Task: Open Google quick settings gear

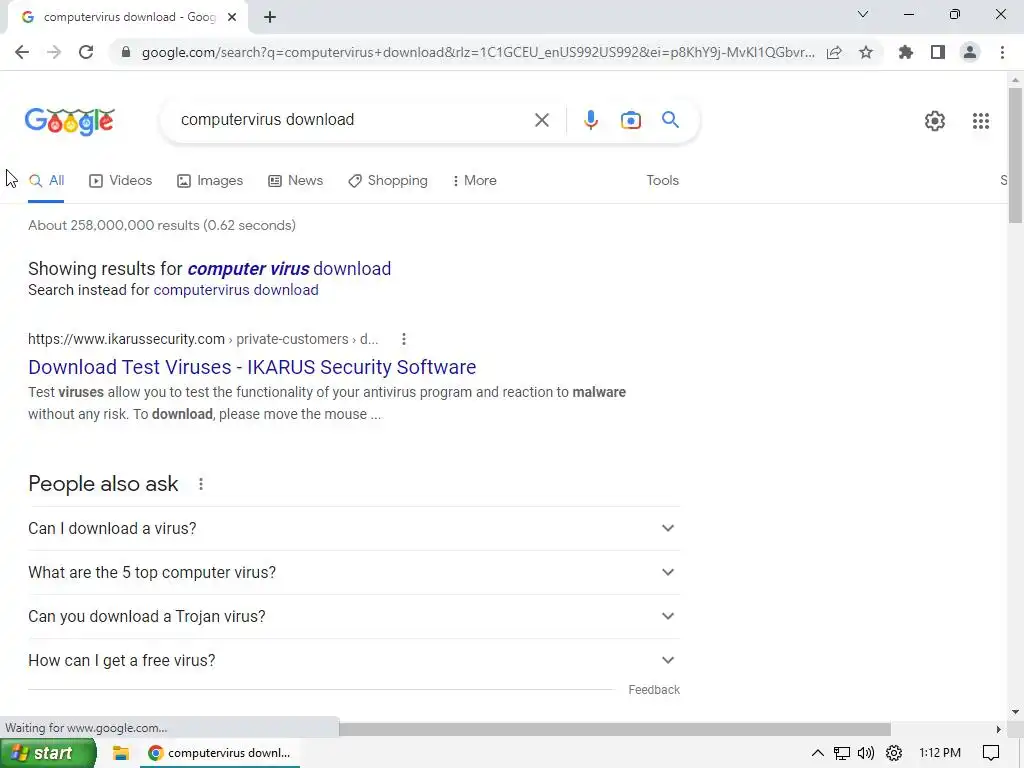Action: [935, 121]
